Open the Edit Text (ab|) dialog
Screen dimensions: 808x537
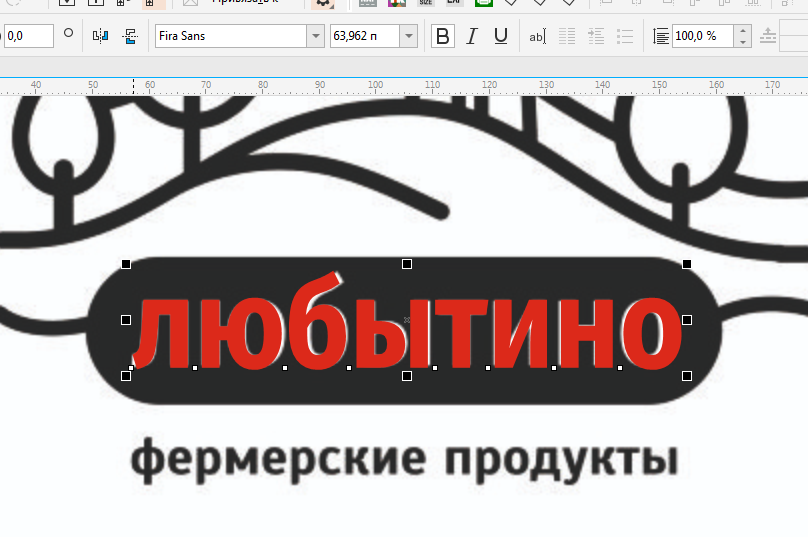click(537, 36)
